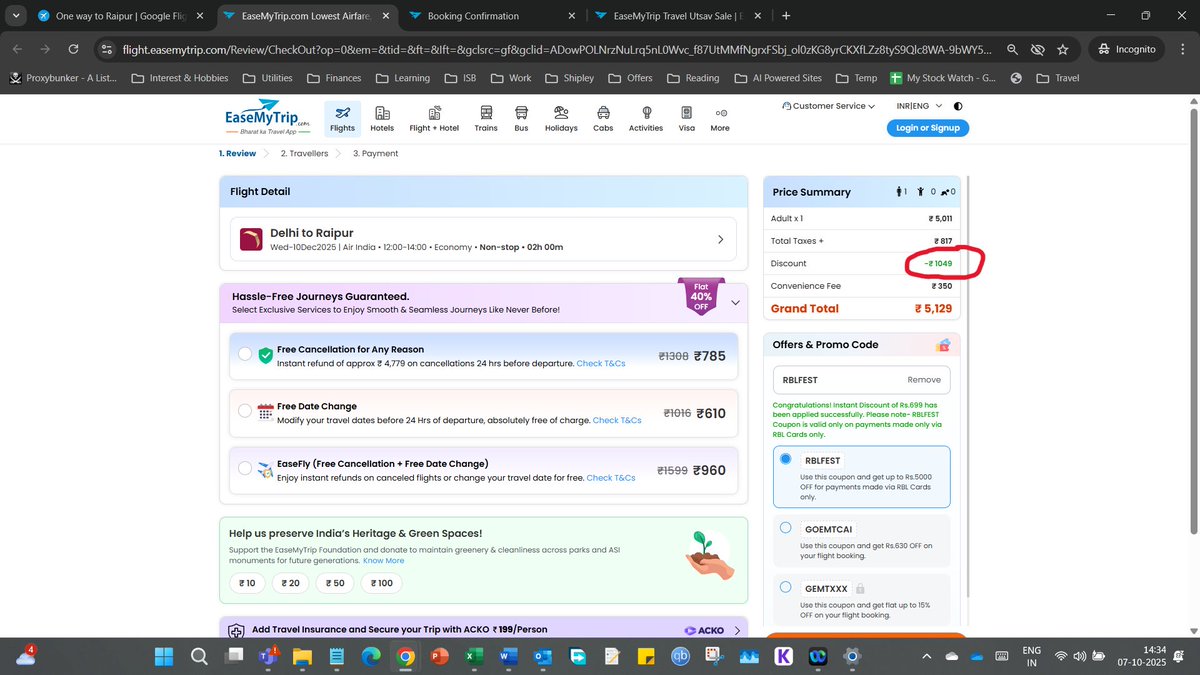Open Check T&Cs for Free Date Change
The width and height of the screenshot is (1200, 675).
coord(617,420)
